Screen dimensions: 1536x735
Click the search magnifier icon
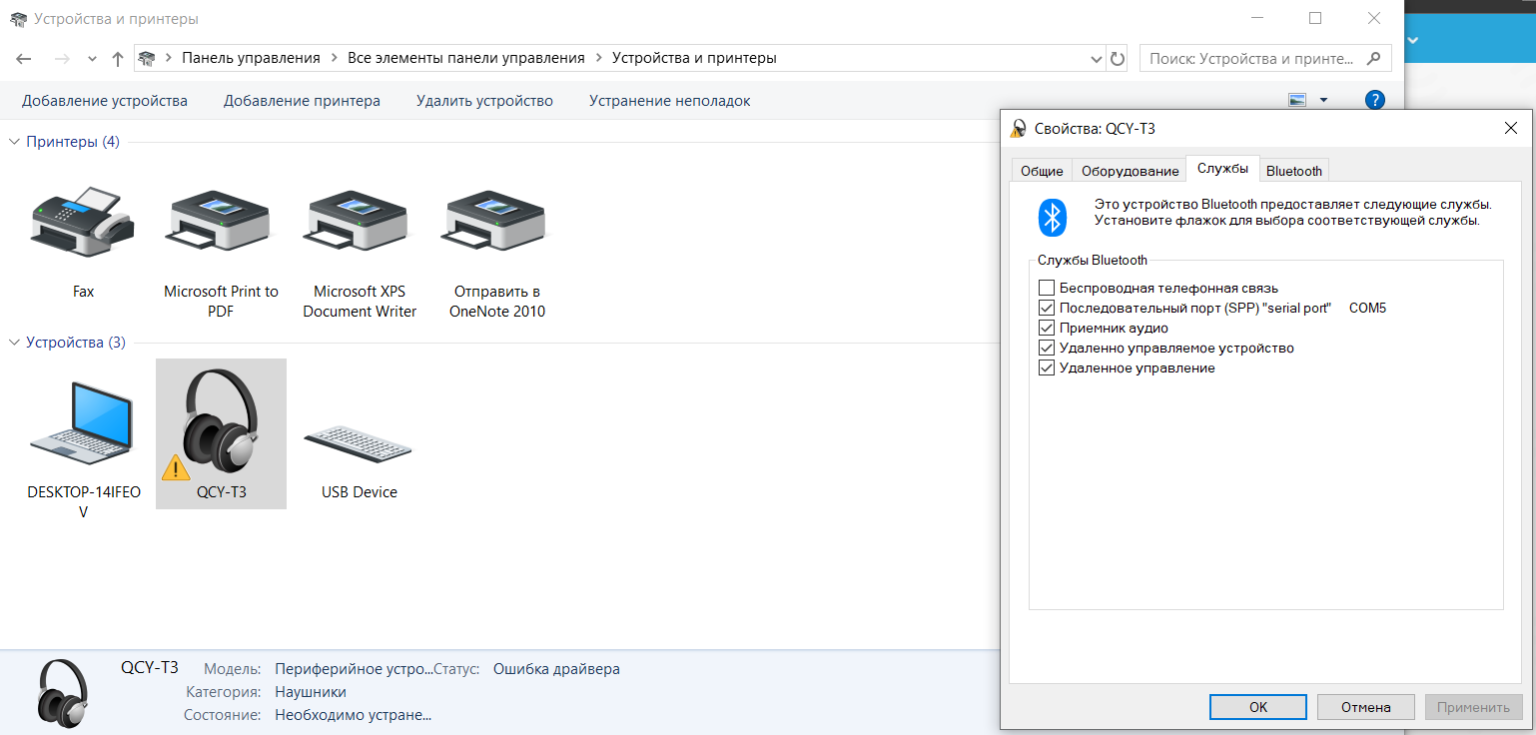[x=1374, y=58]
